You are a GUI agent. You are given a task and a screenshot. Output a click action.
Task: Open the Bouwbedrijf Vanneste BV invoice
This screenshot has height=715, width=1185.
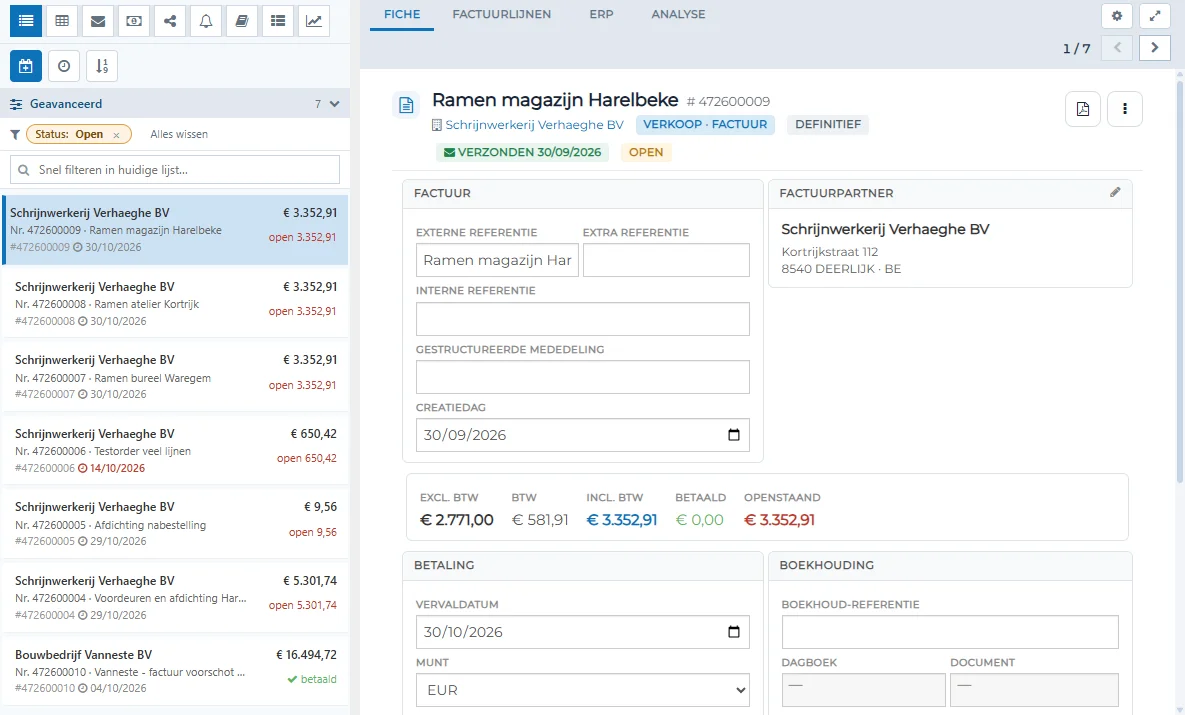pyautogui.click(x=176, y=671)
